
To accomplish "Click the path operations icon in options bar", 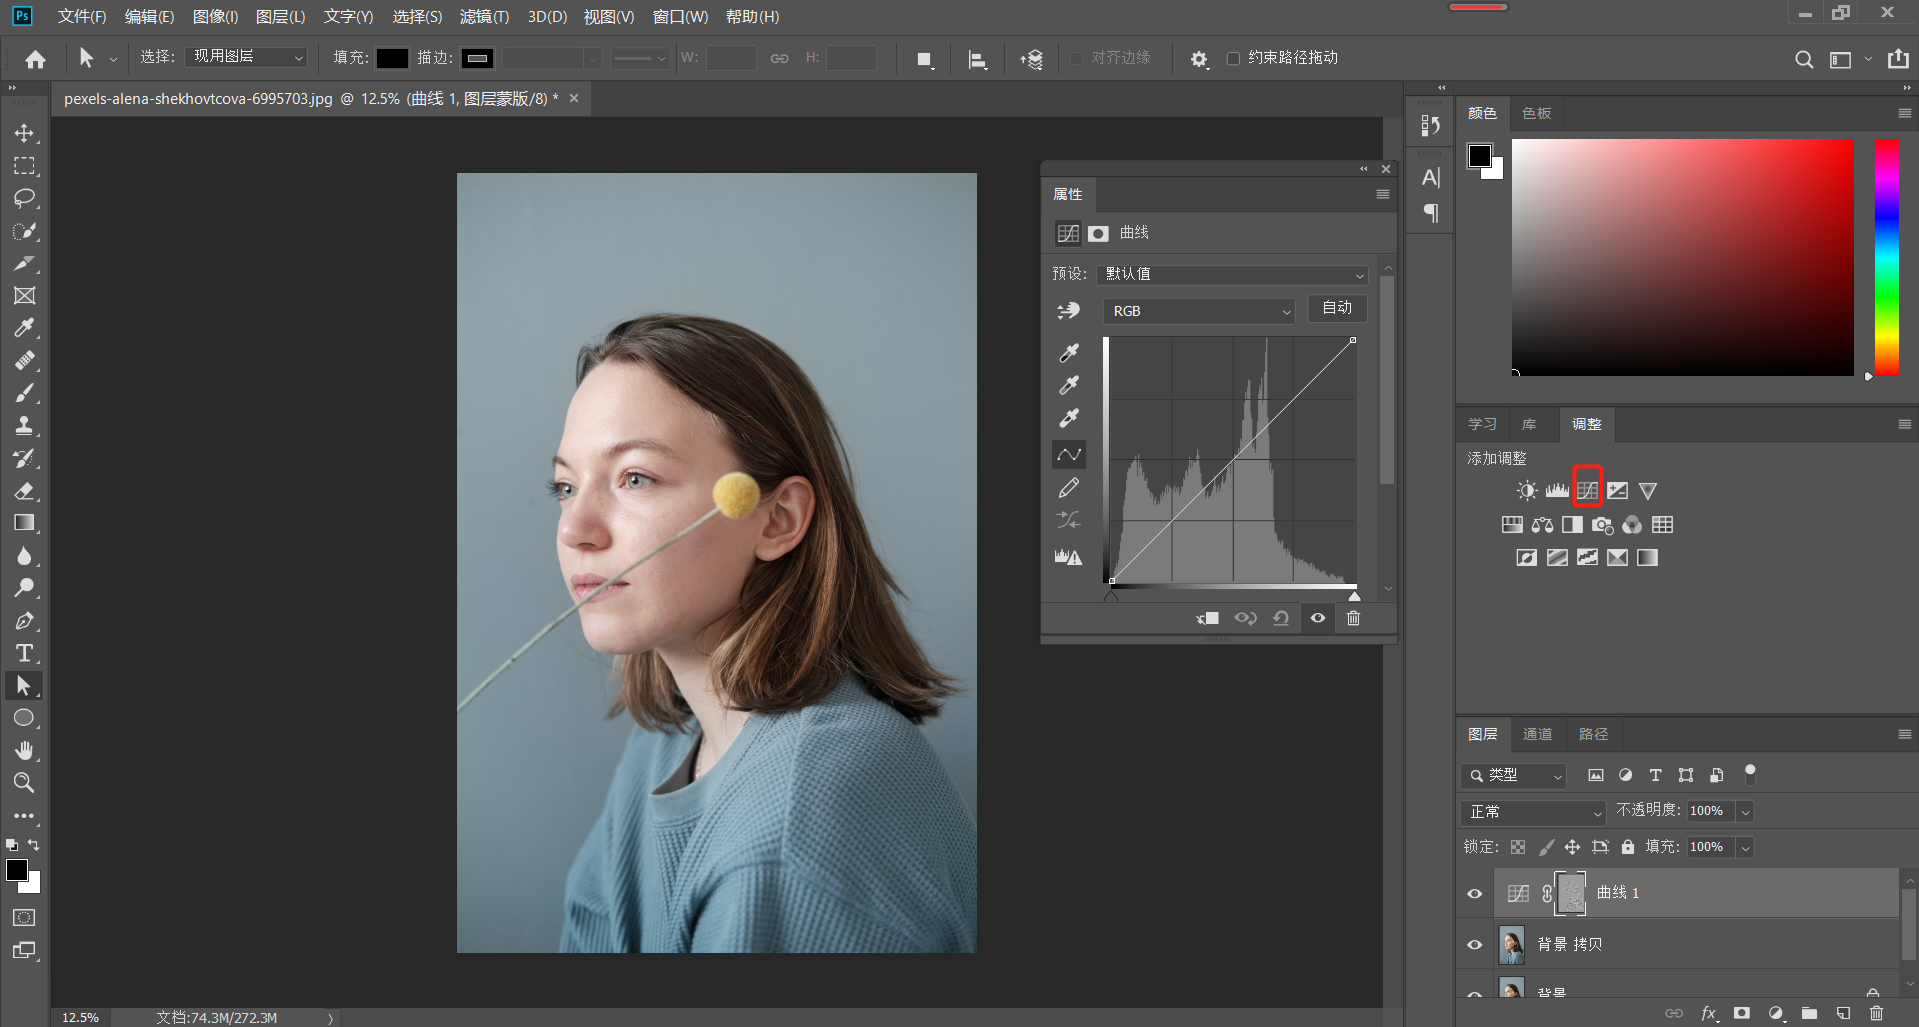I will 925,60.
